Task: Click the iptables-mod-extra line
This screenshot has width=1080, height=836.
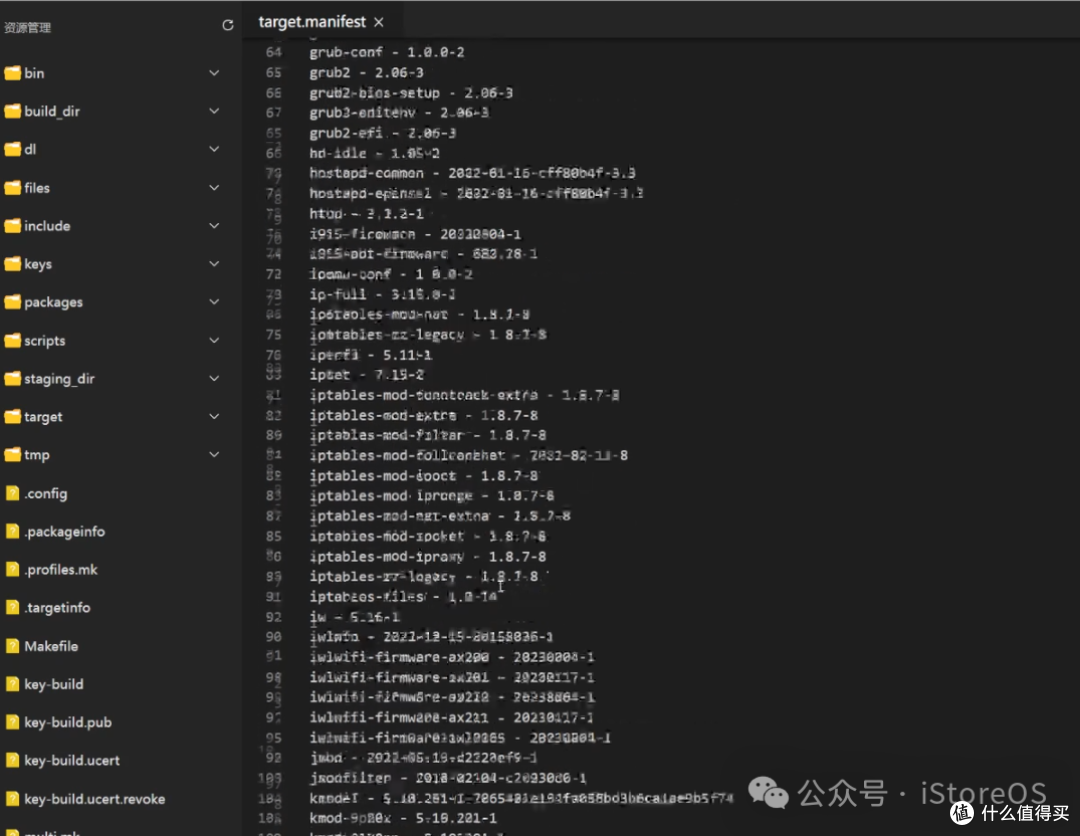Action: click(x=424, y=415)
